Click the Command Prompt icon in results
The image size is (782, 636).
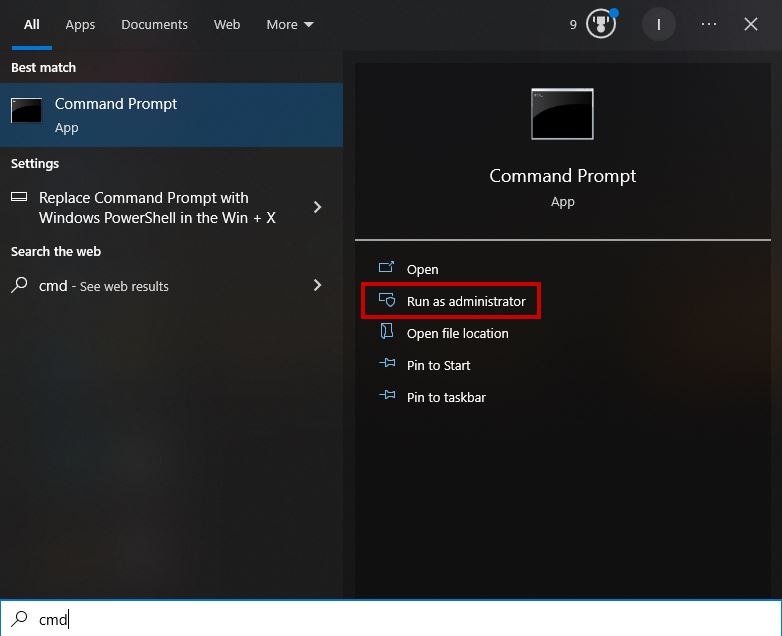(x=26, y=110)
